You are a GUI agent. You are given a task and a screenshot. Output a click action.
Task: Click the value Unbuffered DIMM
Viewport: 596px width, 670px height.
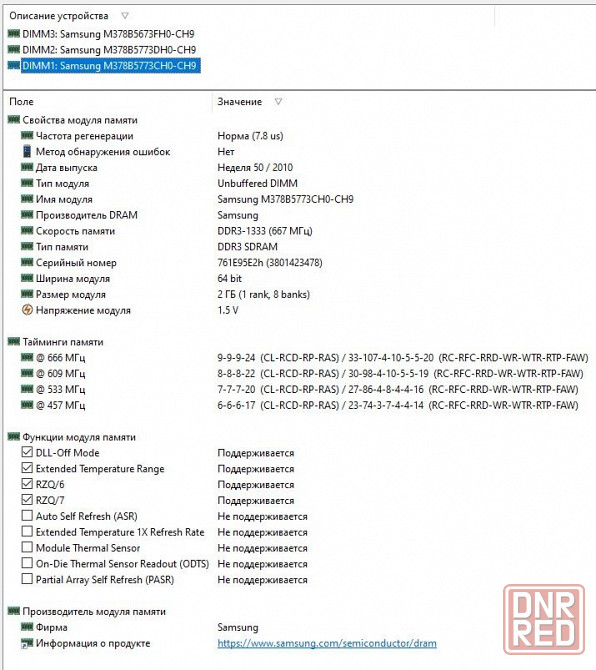[x=257, y=183]
